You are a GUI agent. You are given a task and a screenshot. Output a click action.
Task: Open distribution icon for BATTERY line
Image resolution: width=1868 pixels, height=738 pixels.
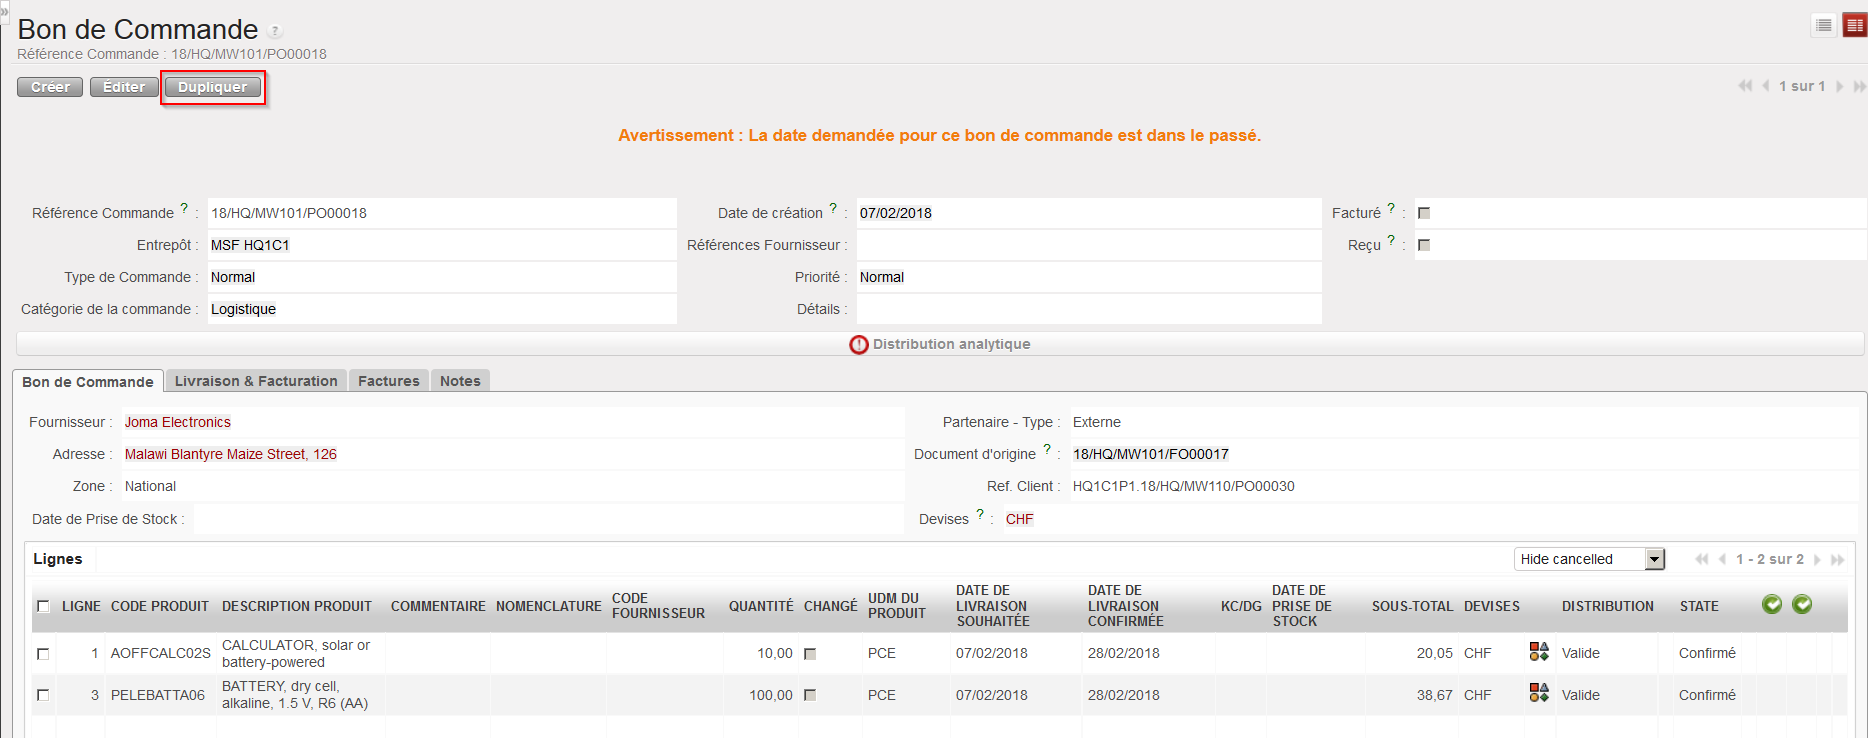1539,693
